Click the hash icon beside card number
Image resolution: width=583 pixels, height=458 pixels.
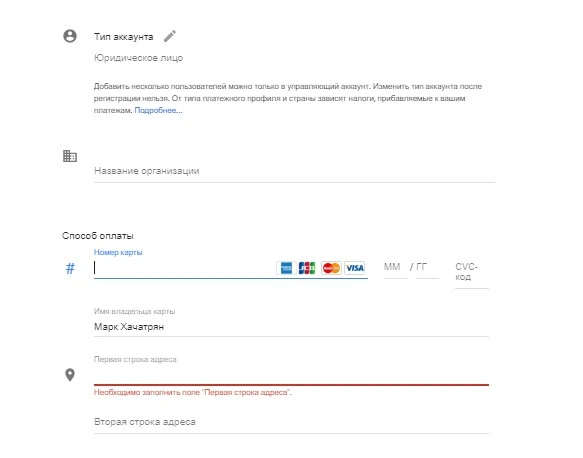pos(70,268)
